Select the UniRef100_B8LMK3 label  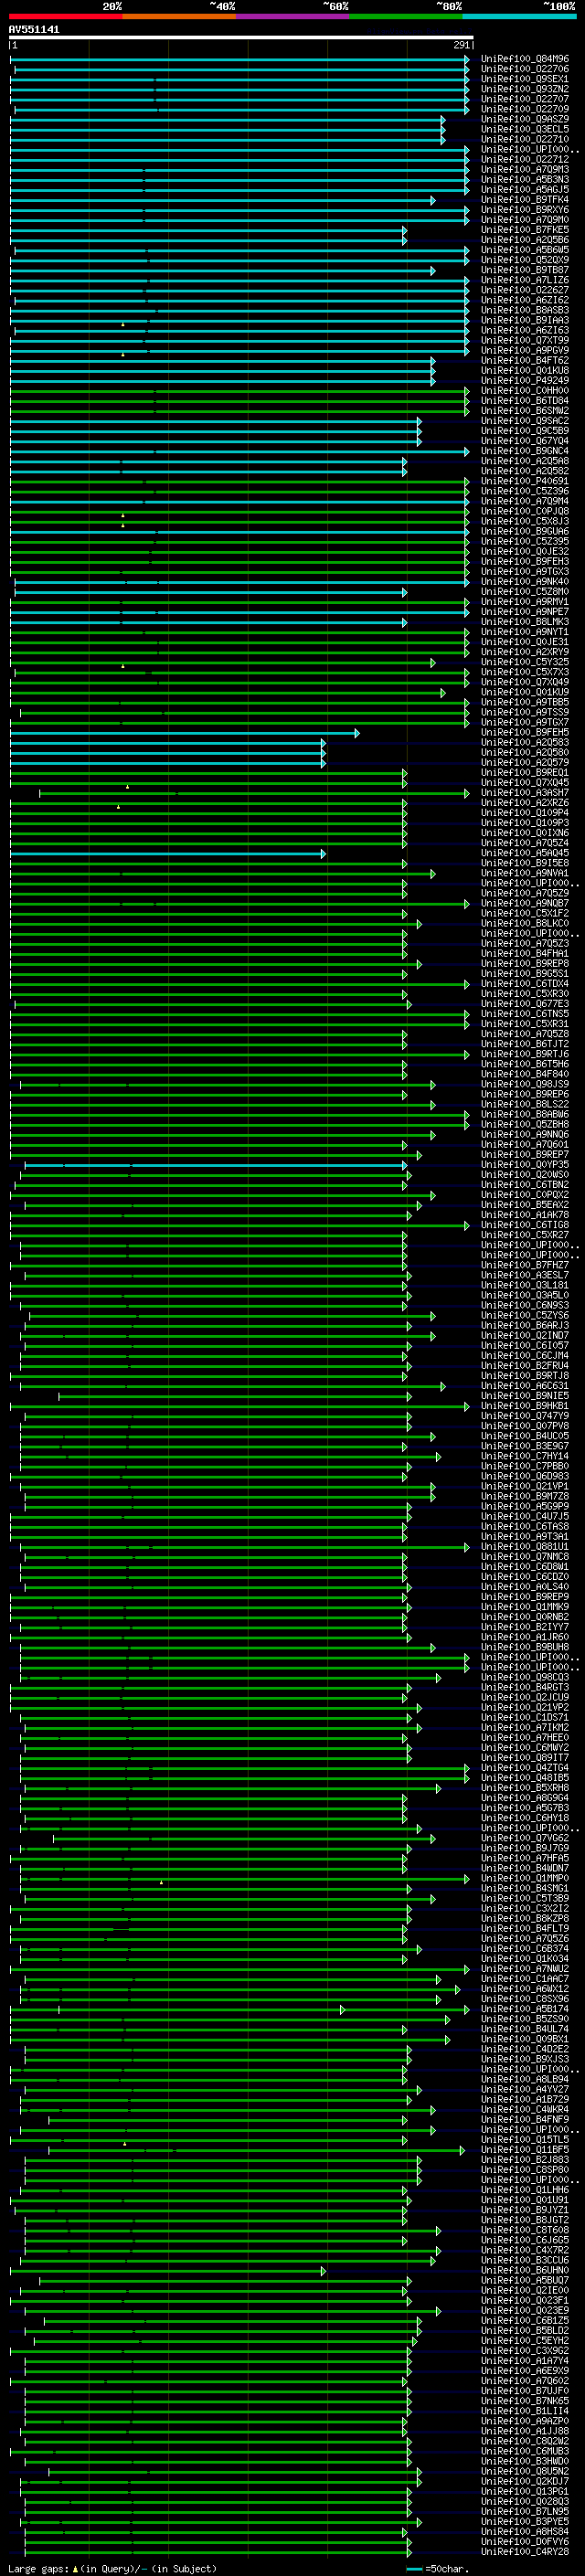[524, 622]
